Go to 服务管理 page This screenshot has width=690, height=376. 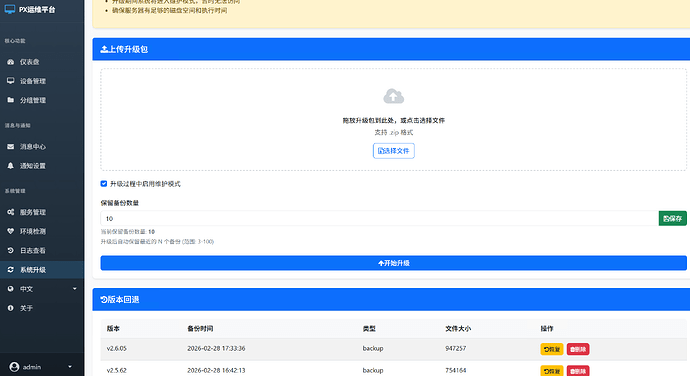42,212
